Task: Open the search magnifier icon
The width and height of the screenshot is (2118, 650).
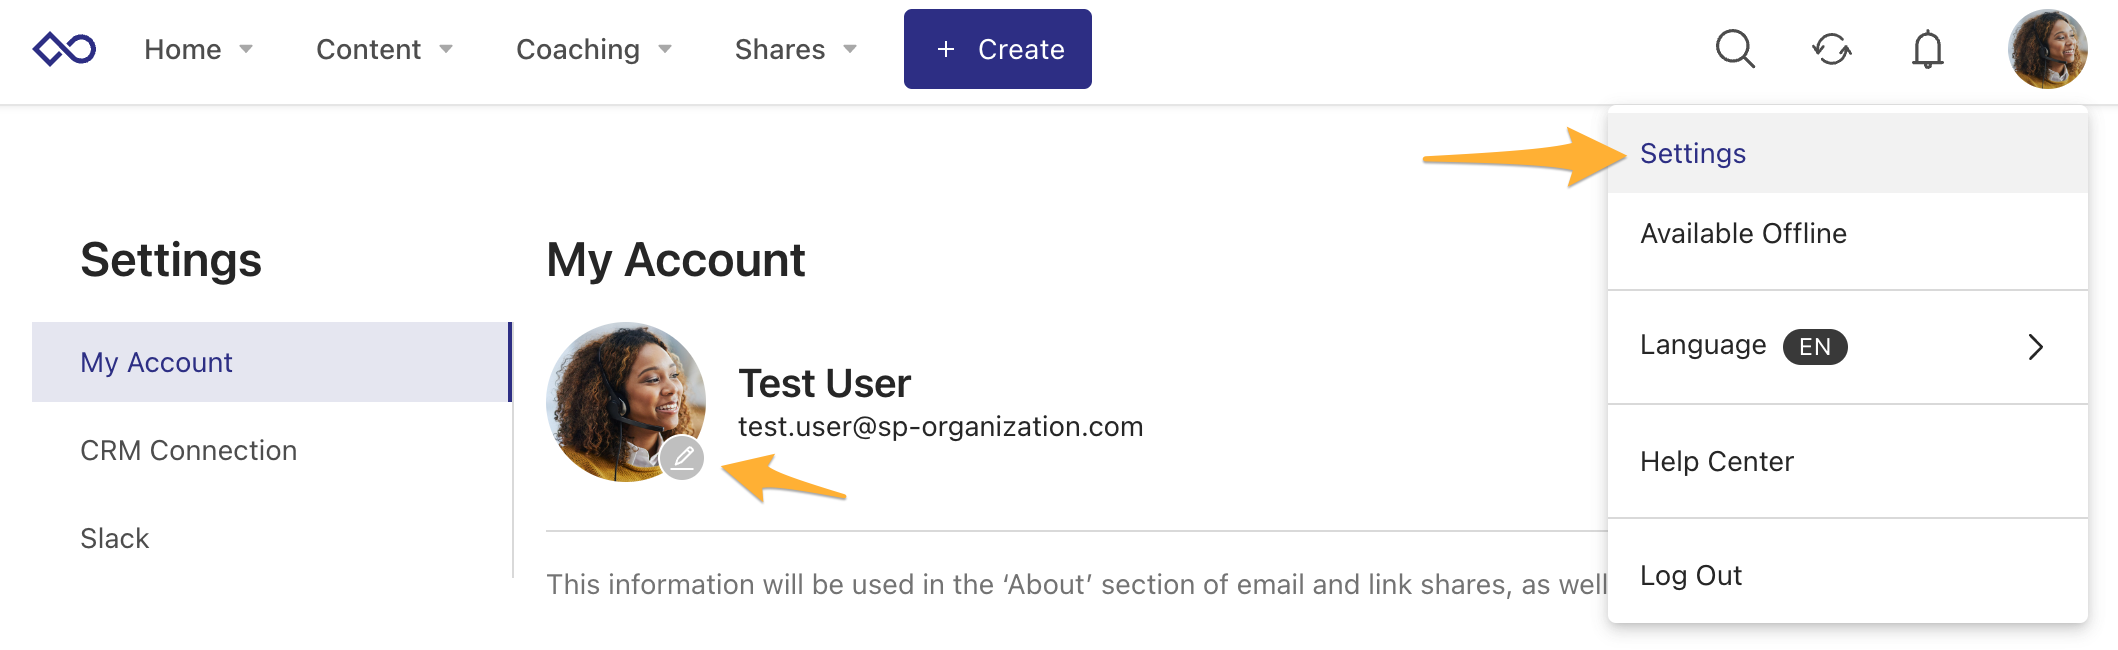Action: click(x=1735, y=49)
